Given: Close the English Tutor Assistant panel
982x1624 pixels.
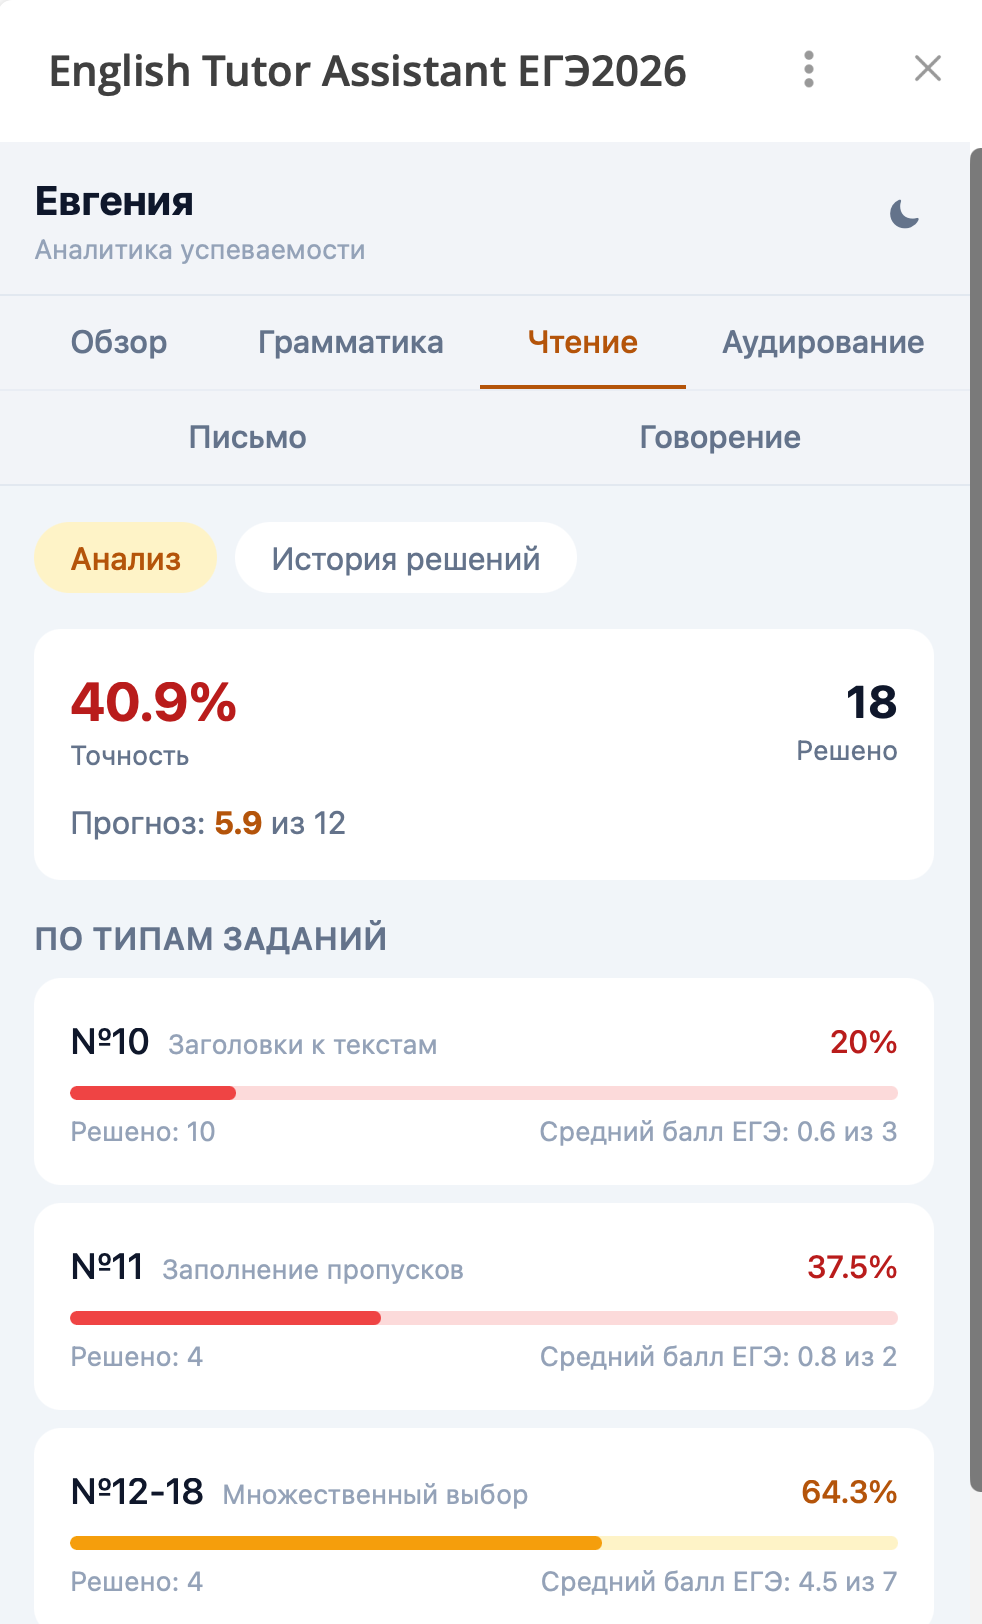Looking at the screenshot, I should pyautogui.click(x=928, y=68).
